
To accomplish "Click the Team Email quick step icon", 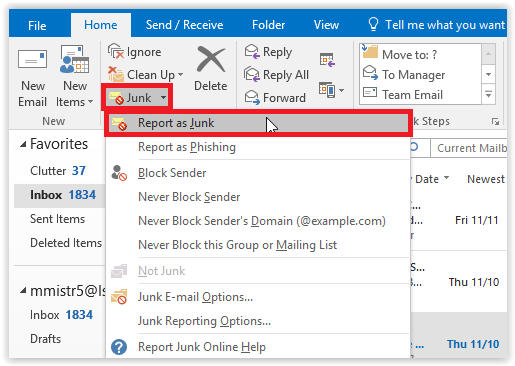I will point(370,92).
